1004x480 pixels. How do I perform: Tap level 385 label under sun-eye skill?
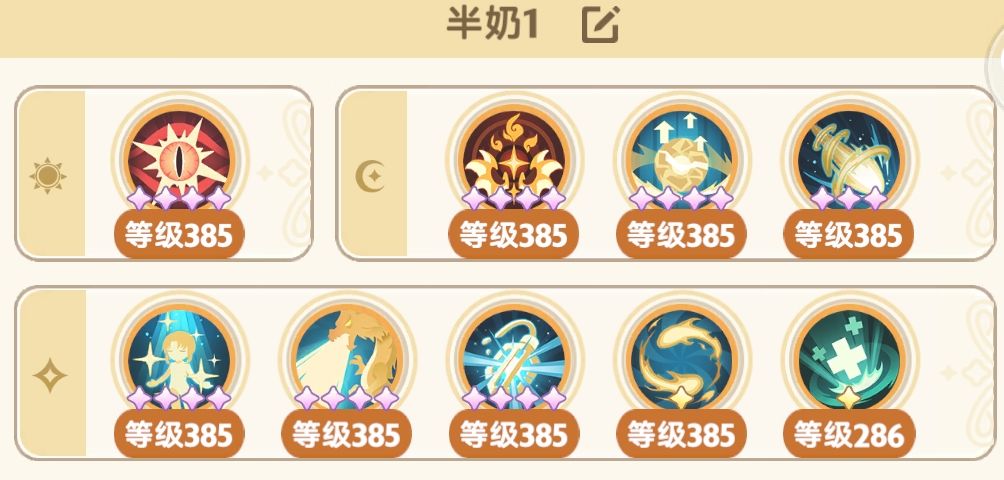point(179,235)
